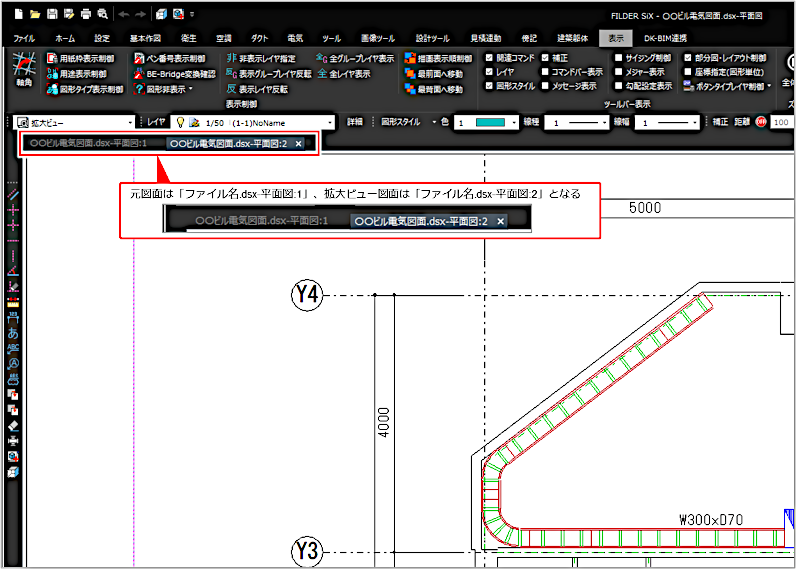796x569 pixels.
Task: Click the print icon in title bar
Action: [85, 15]
